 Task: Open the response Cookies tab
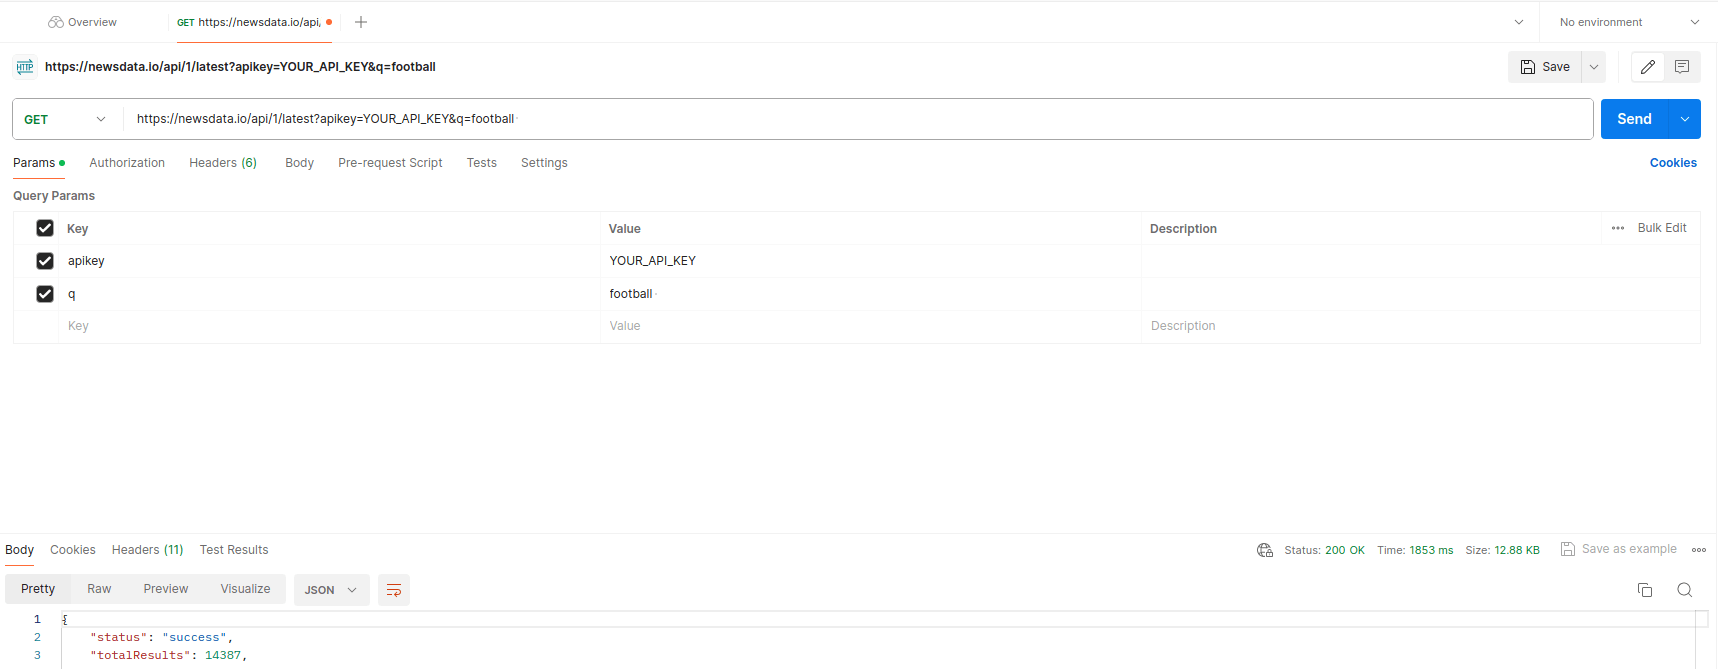click(x=73, y=550)
